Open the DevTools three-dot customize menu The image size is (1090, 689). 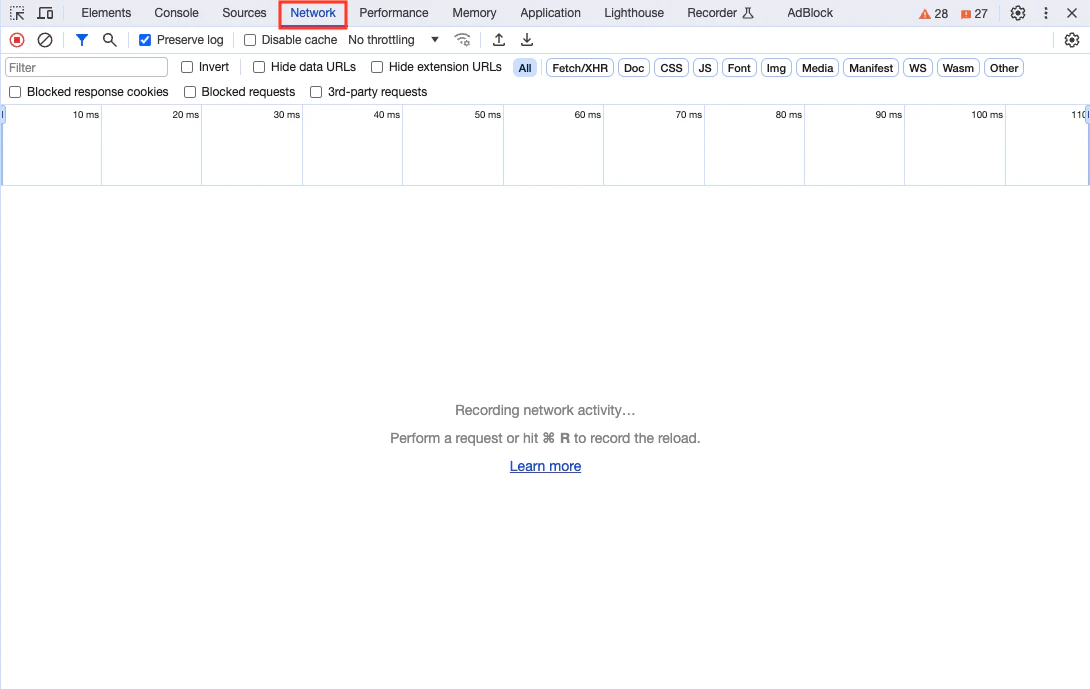pyautogui.click(x=1046, y=13)
